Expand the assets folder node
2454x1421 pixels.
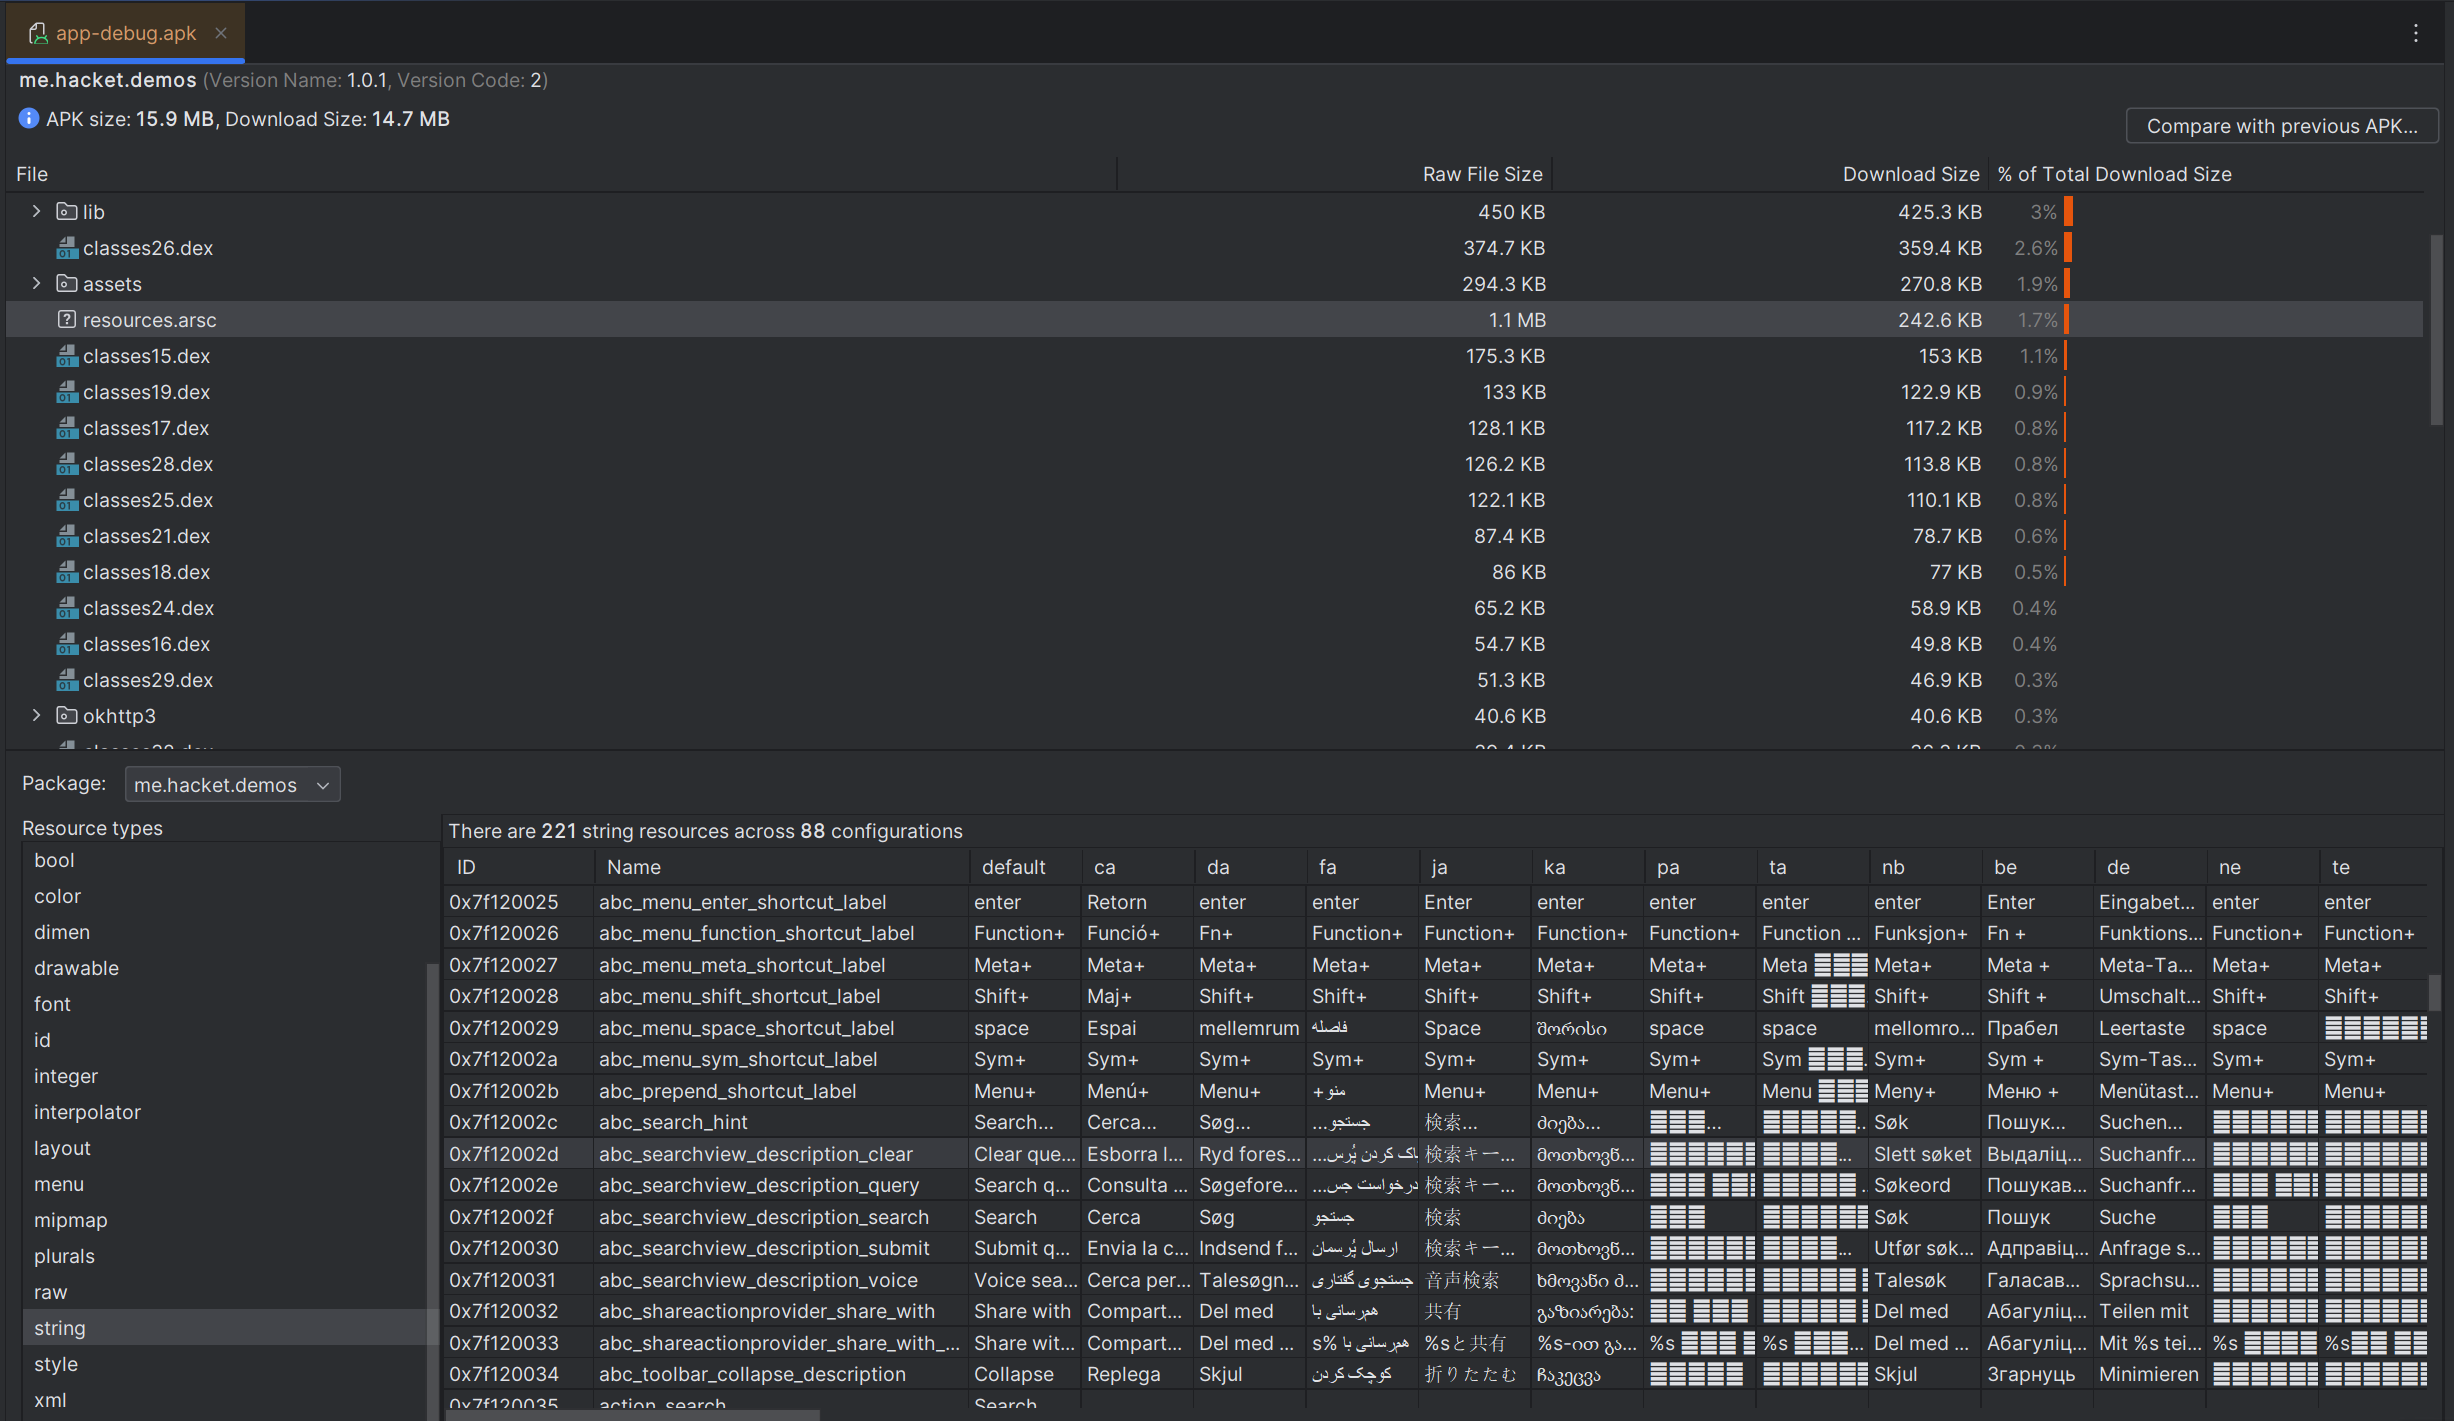tap(37, 284)
